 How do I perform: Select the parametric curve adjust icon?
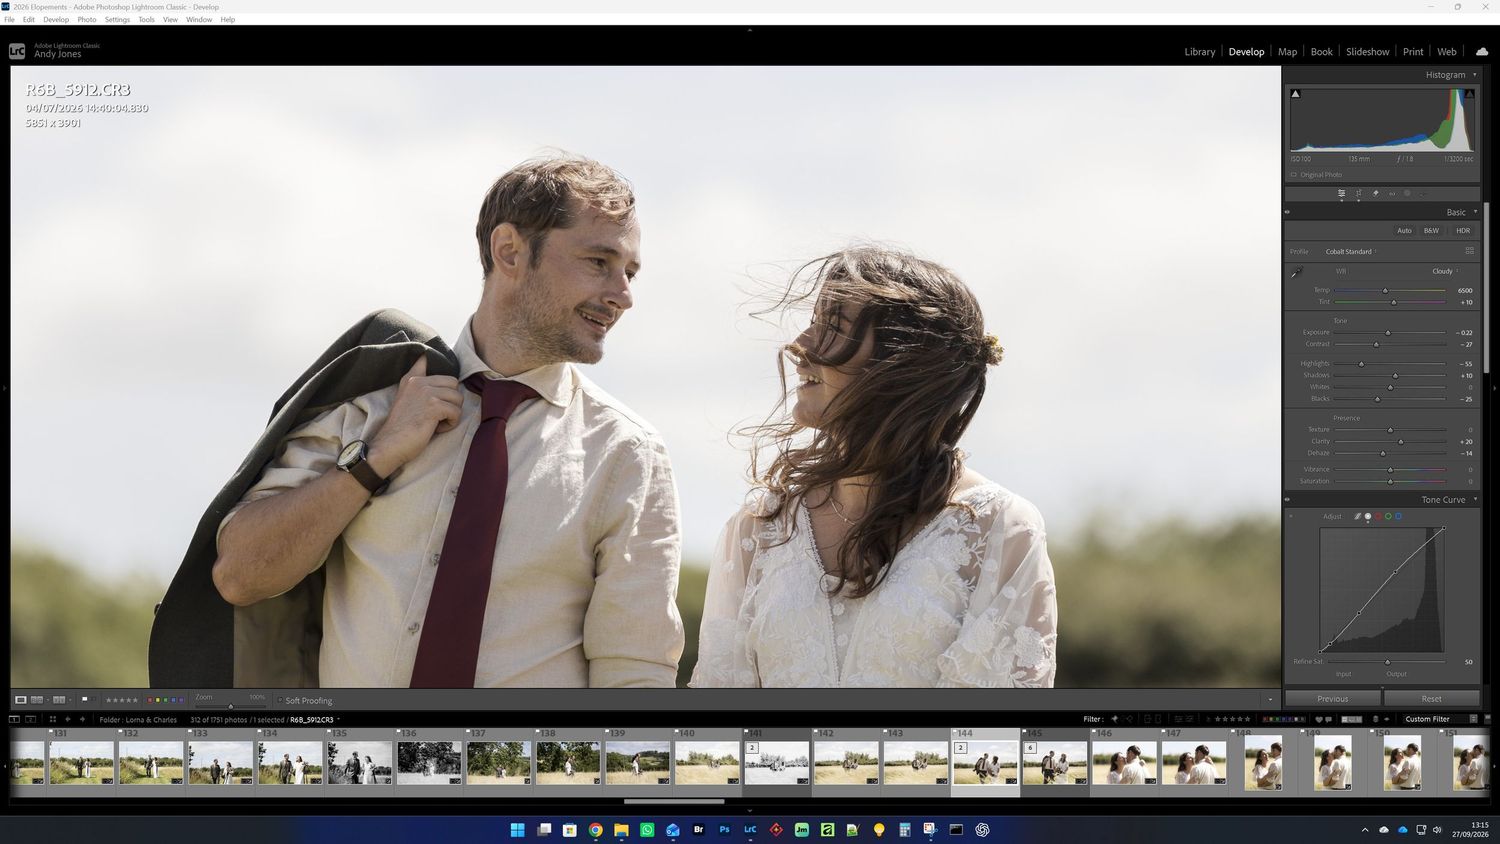pyautogui.click(x=1357, y=517)
